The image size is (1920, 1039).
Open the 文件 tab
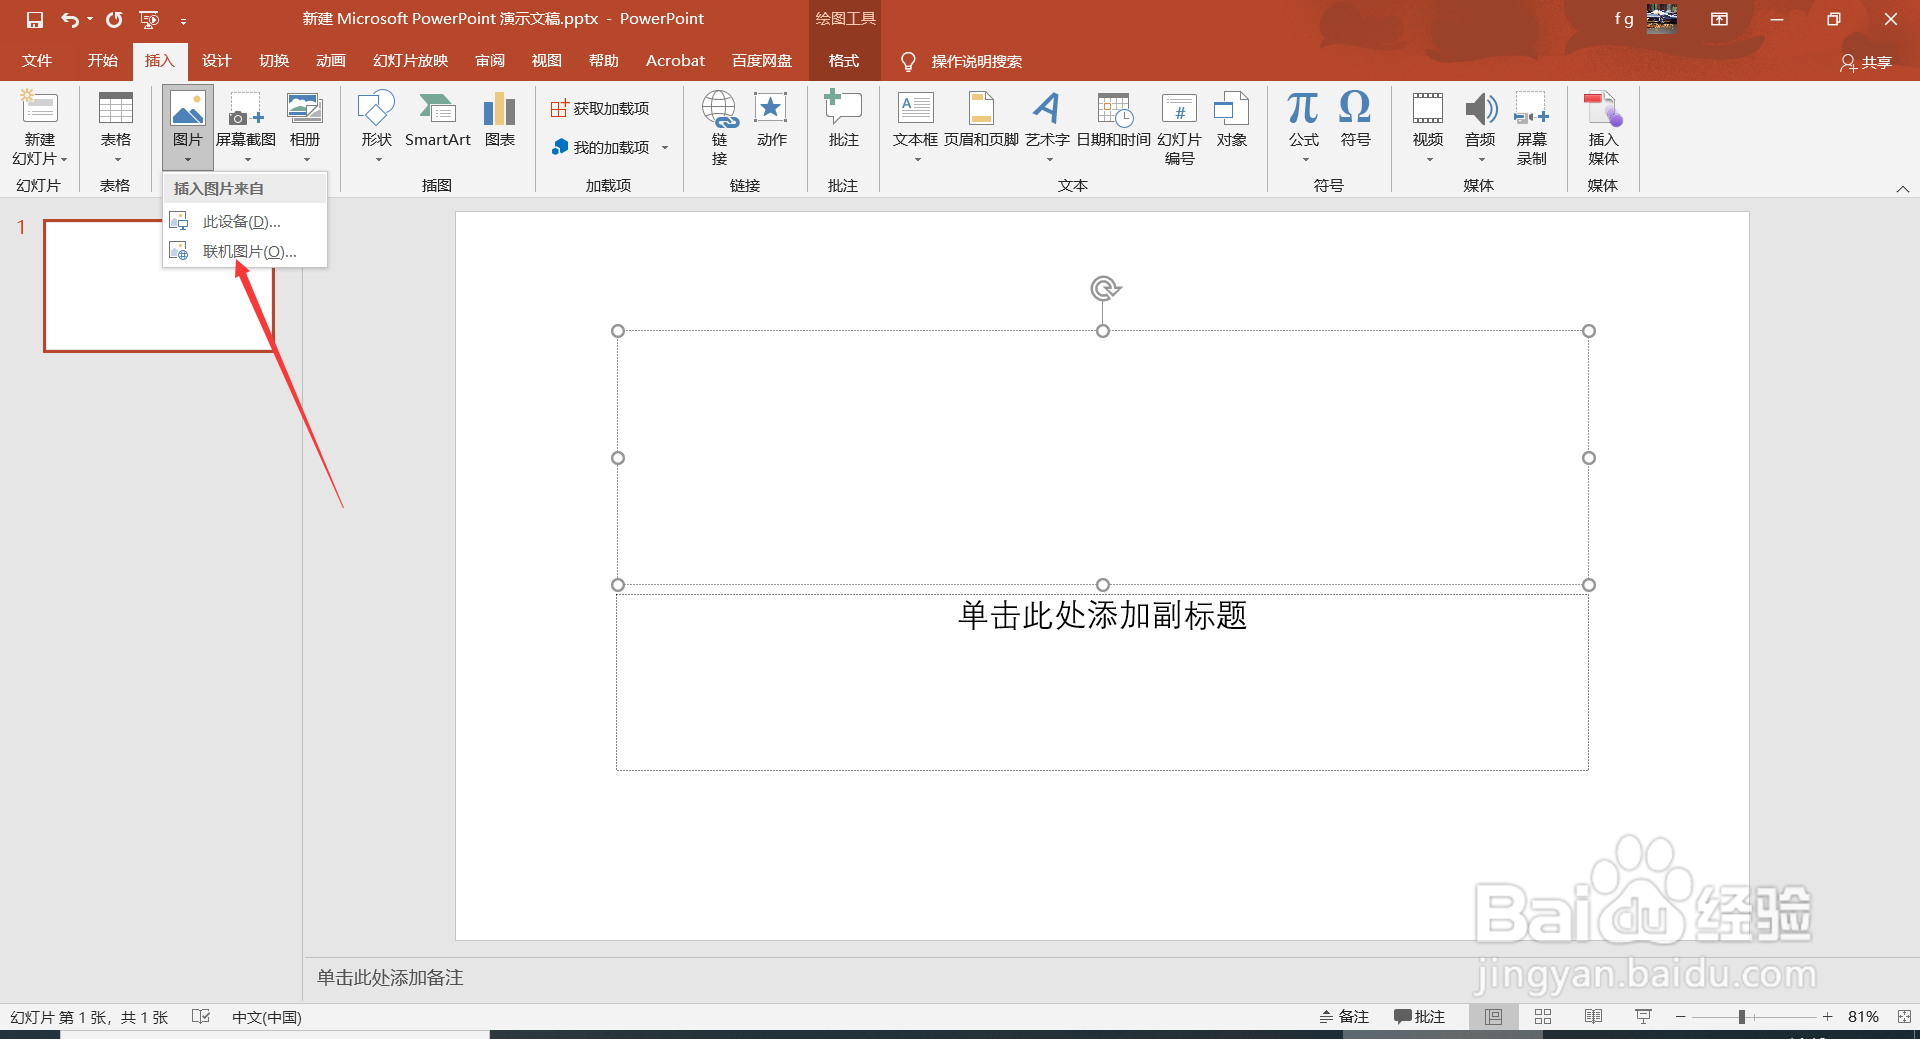click(37, 61)
